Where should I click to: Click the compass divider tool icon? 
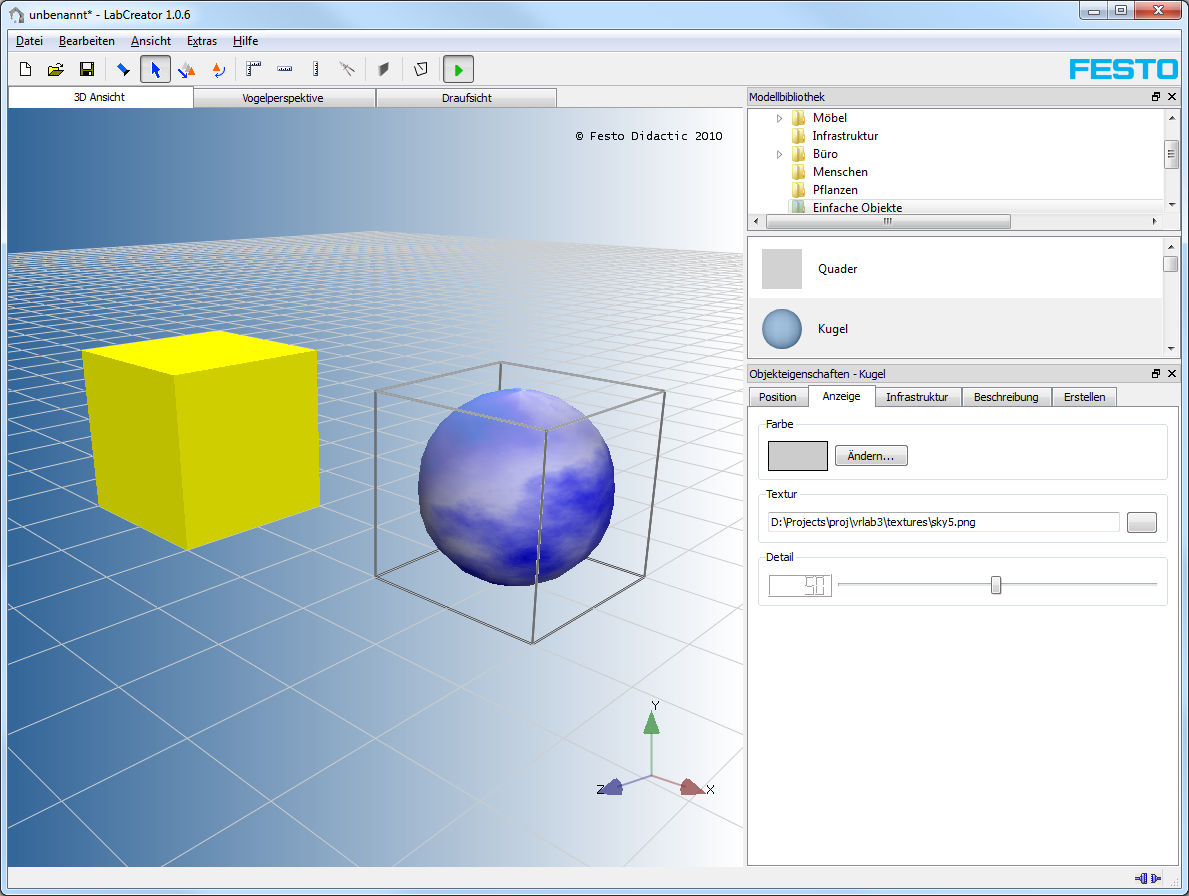point(347,70)
